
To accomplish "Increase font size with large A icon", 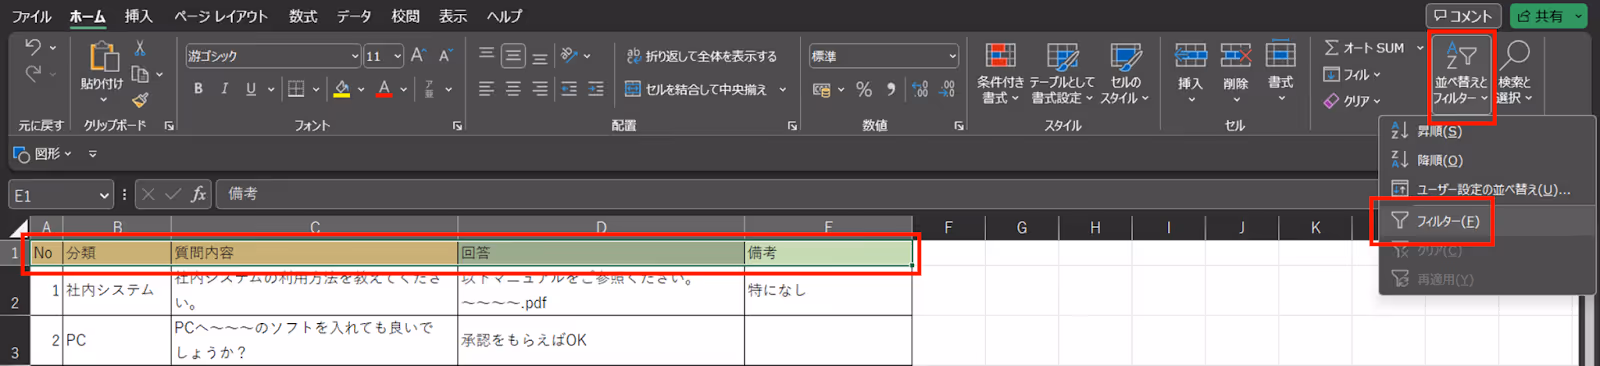I will point(418,56).
